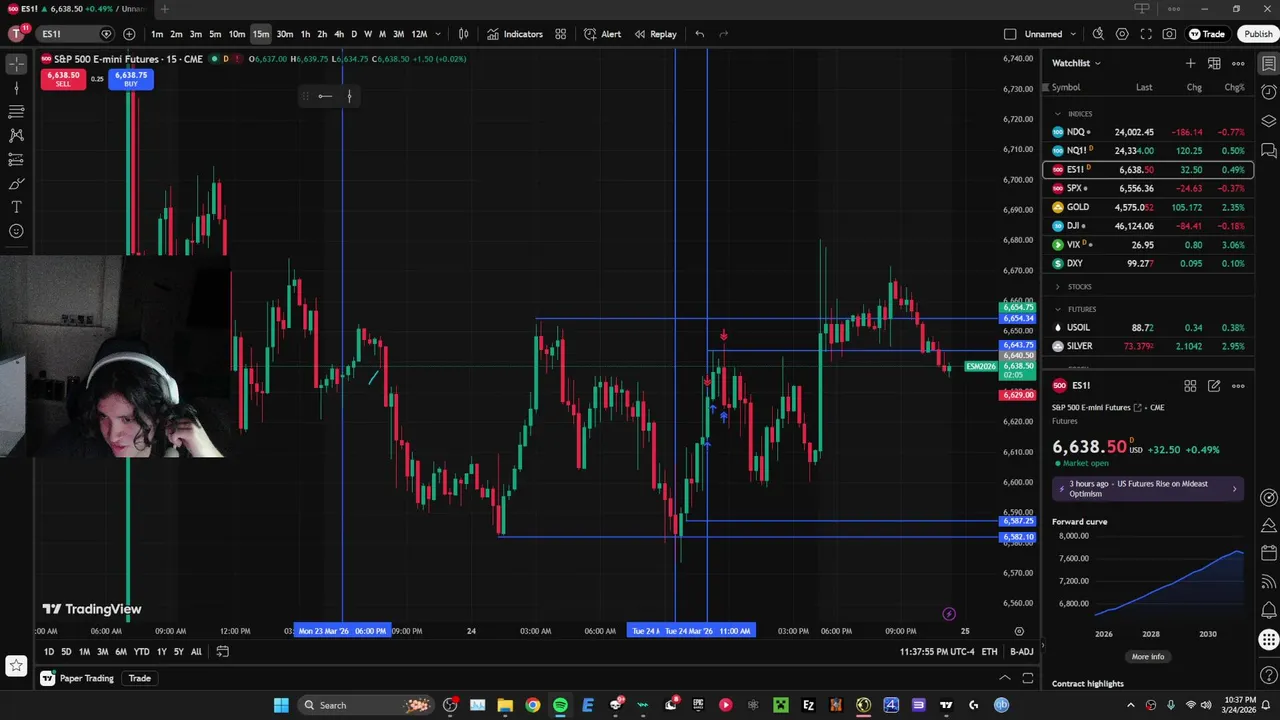Toggle B-ADJ back-adjust contract setting

click(1021, 652)
